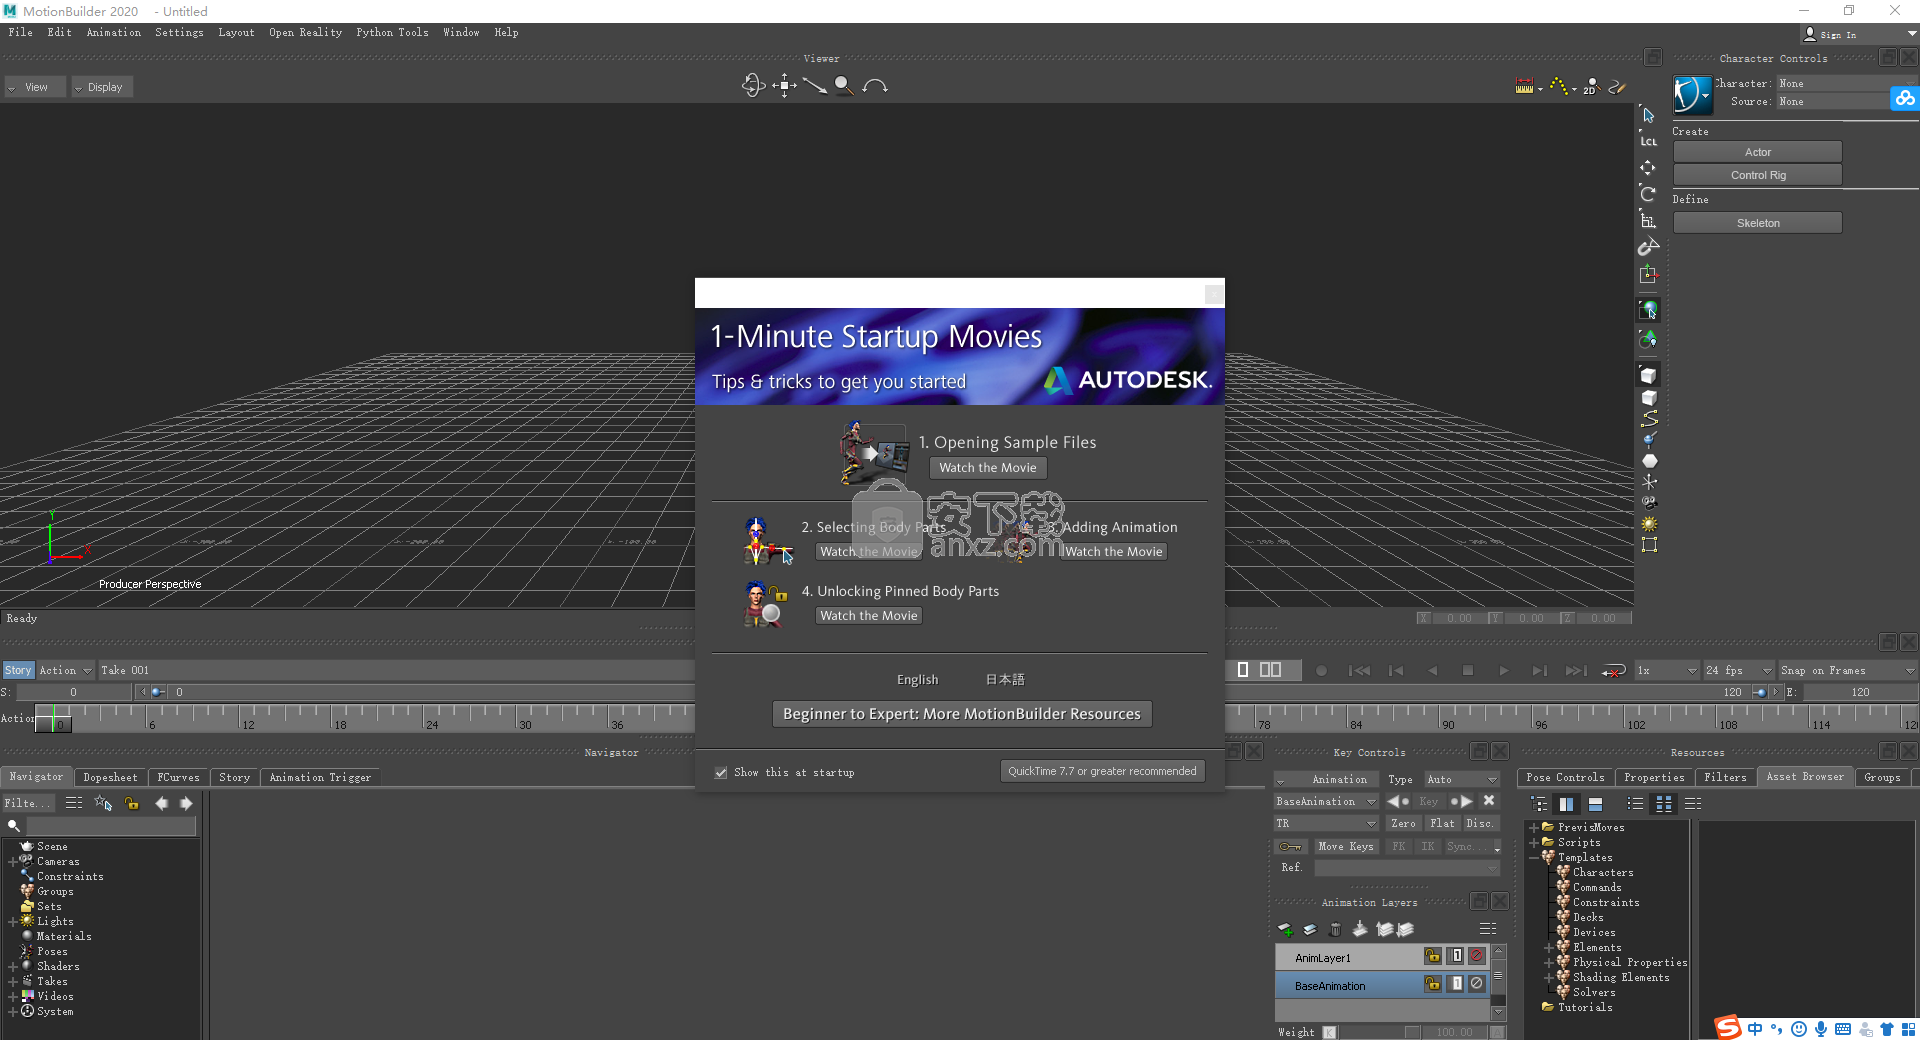Show Asset Browser tree view icon
The image size is (1920, 1040).
click(1540, 804)
